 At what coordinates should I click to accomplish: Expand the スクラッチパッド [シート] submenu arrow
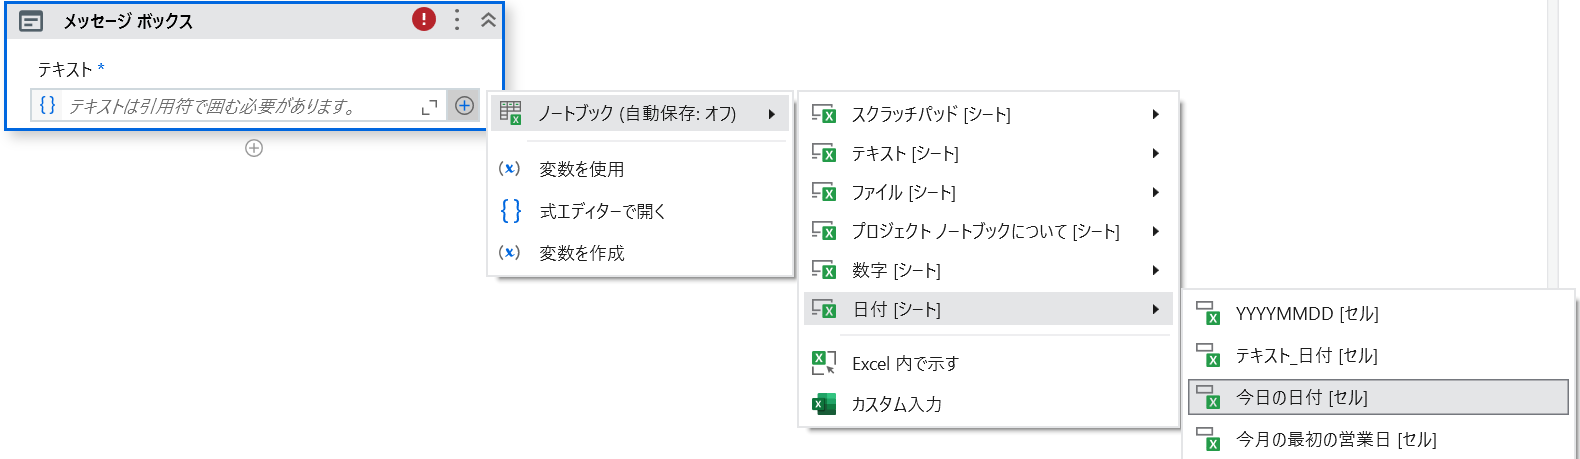[x=1155, y=114]
